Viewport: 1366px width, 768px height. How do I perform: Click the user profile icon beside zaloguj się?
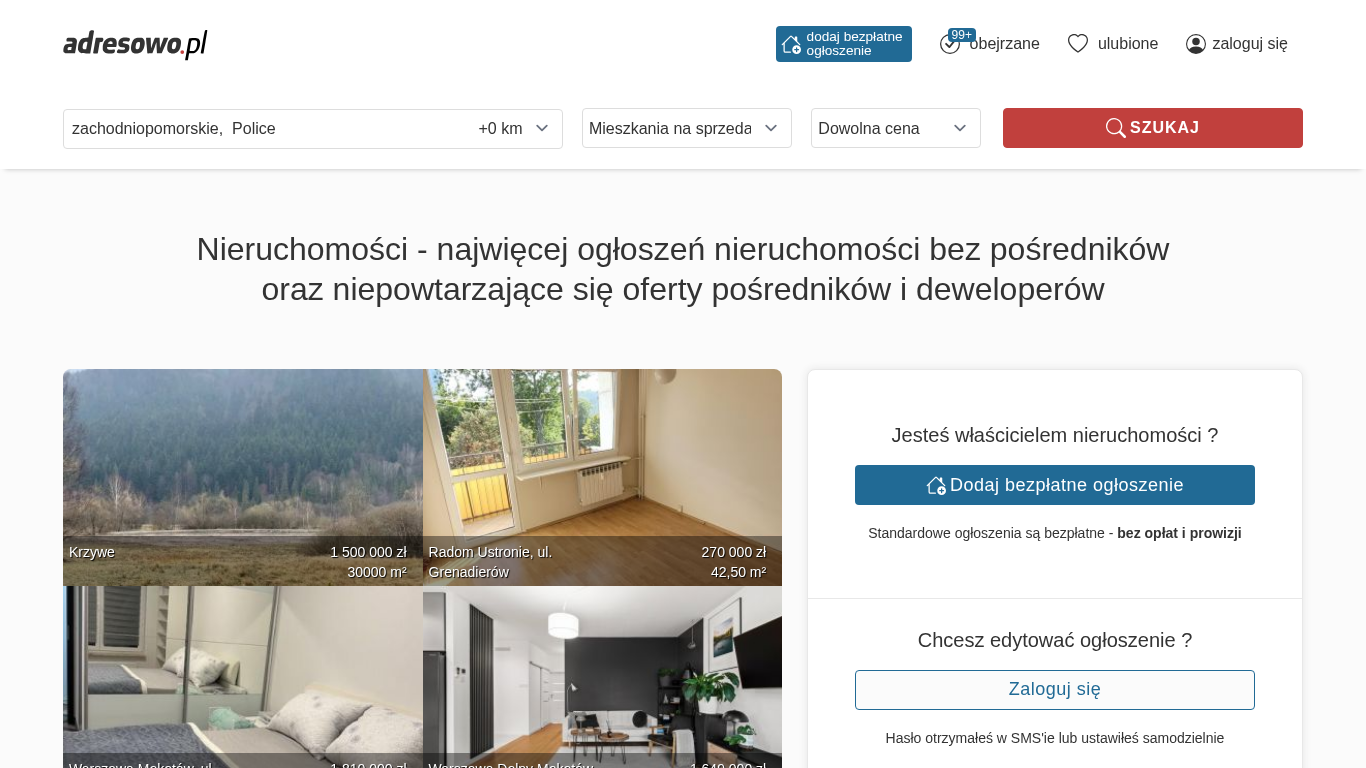1196,44
